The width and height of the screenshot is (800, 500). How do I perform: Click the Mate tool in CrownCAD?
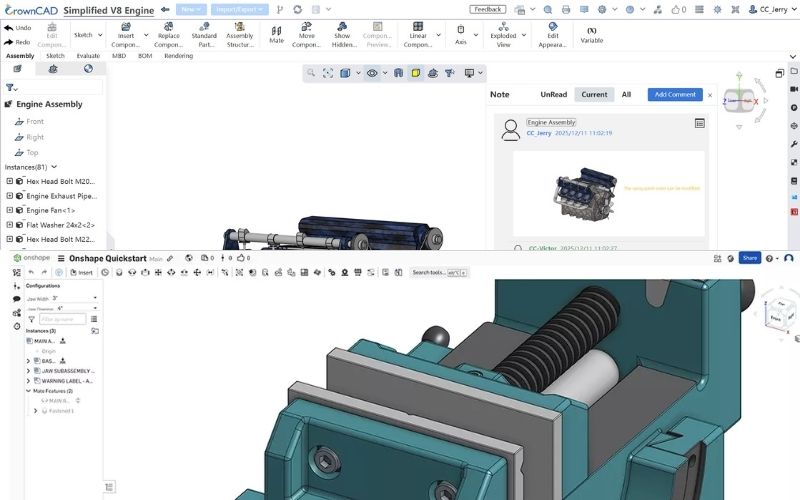tap(276, 35)
